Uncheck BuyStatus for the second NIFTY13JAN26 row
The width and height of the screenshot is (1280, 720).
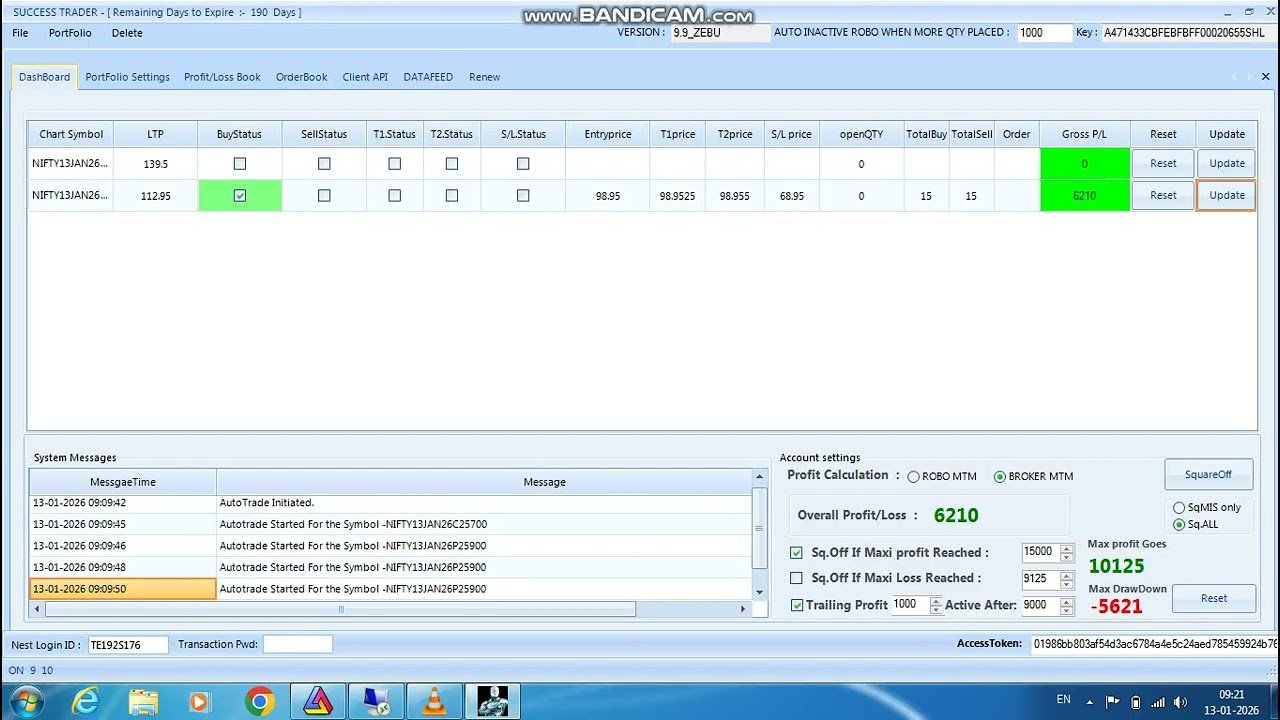(x=239, y=195)
